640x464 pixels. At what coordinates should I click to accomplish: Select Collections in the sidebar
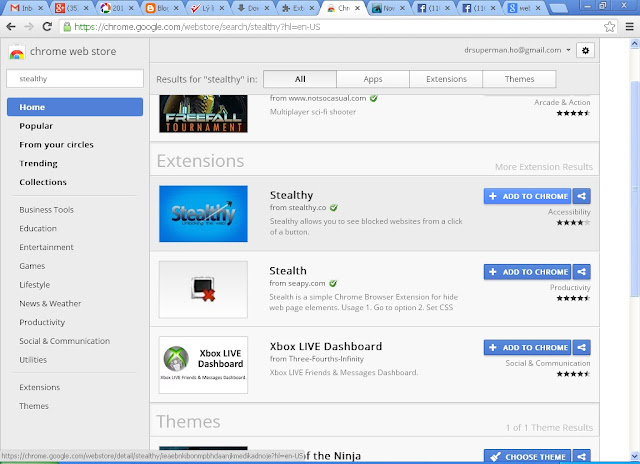pos(43,182)
